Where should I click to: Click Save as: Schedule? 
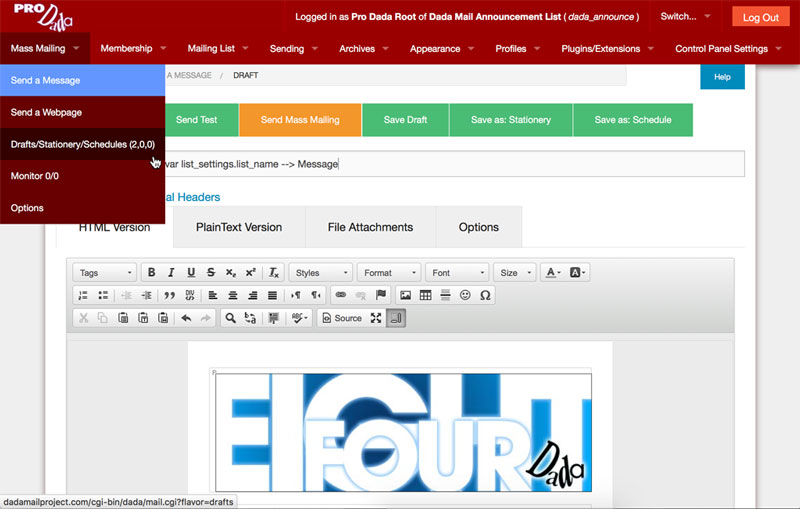[x=633, y=120]
